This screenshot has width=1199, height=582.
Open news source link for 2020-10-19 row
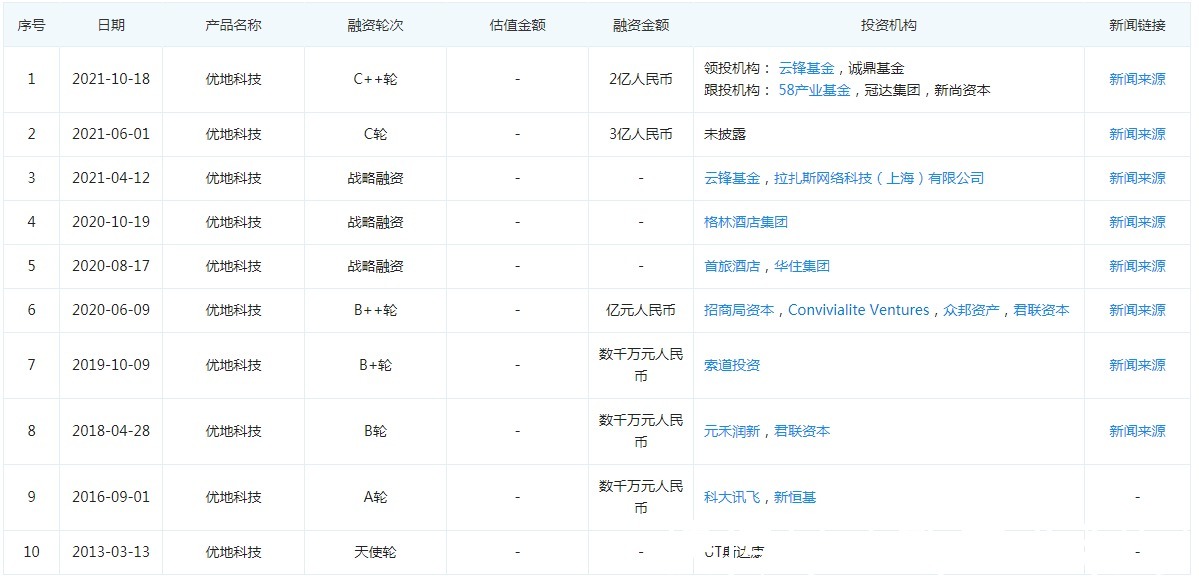point(1137,222)
